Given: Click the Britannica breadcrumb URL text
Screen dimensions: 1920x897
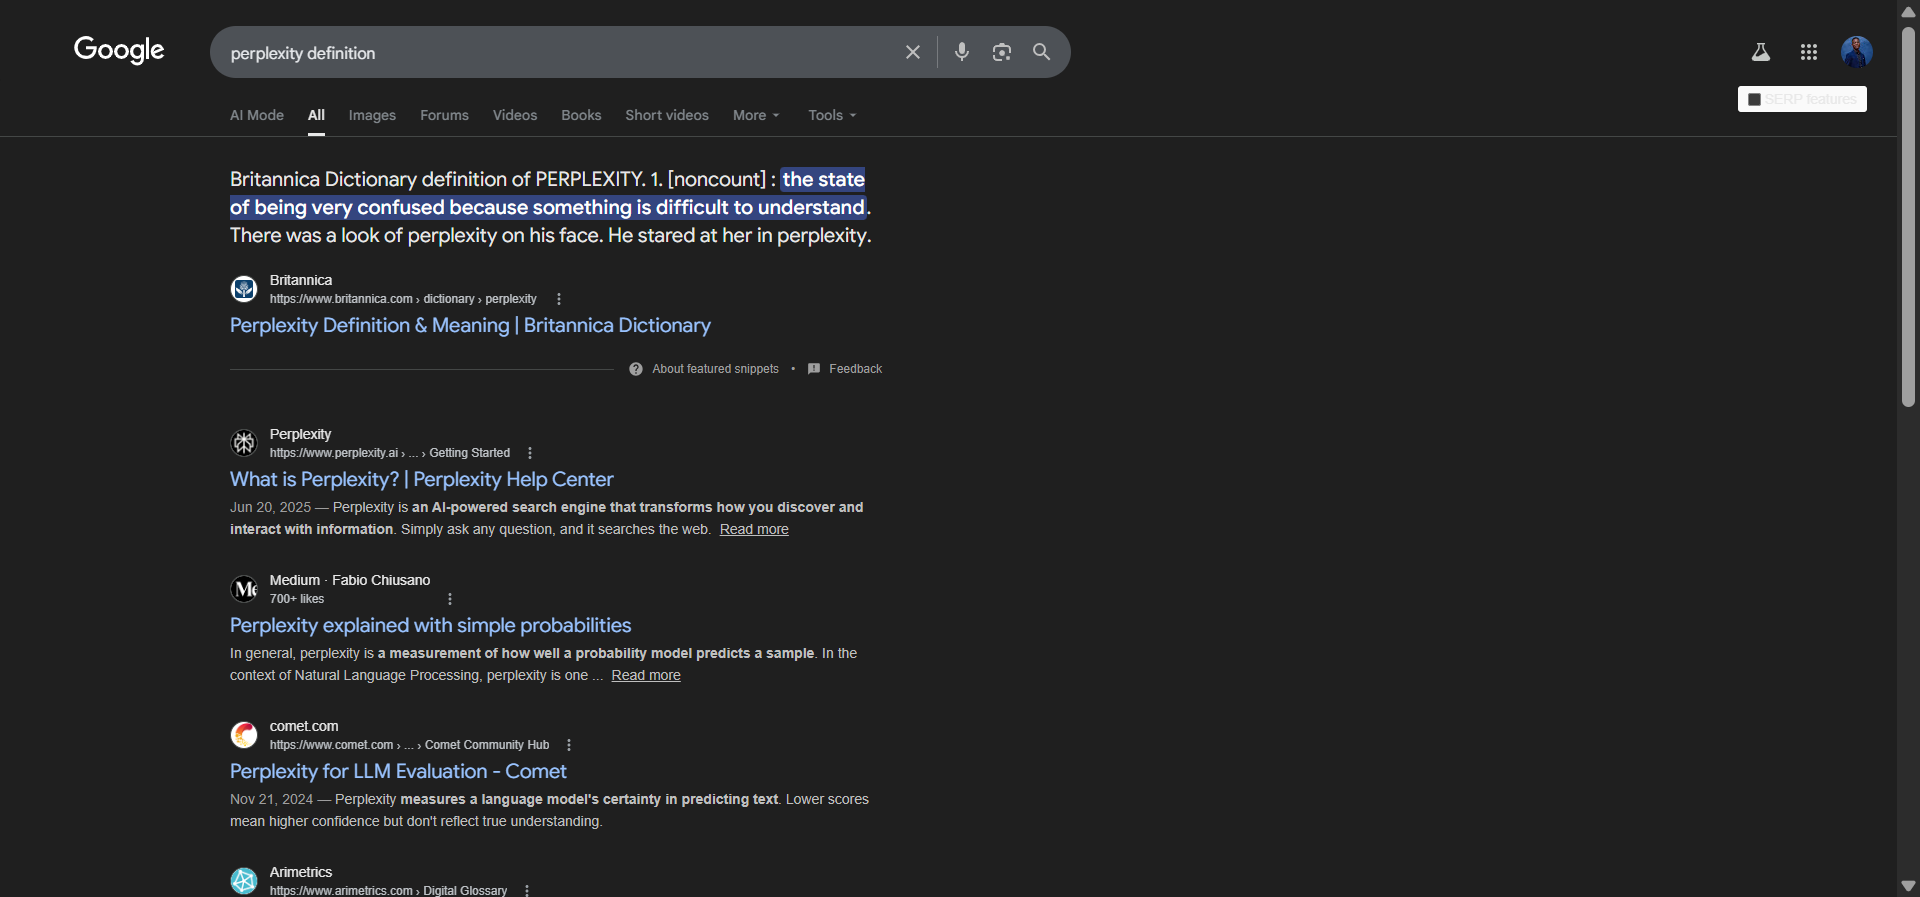Looking at the screenshot, I should click(x=403, y=299).
